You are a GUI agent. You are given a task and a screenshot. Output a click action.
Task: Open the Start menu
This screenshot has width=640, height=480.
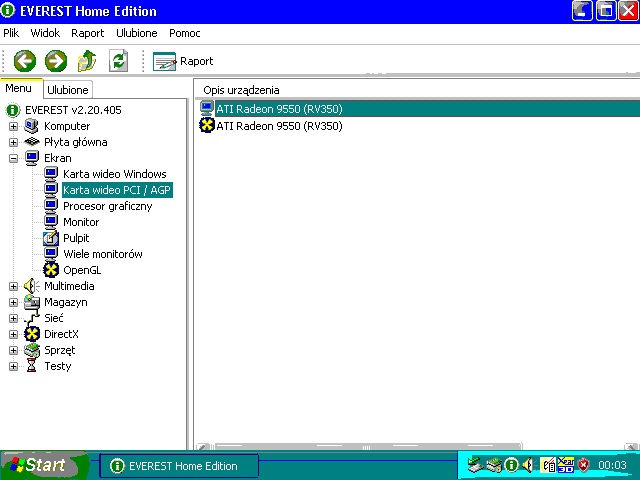43,465
